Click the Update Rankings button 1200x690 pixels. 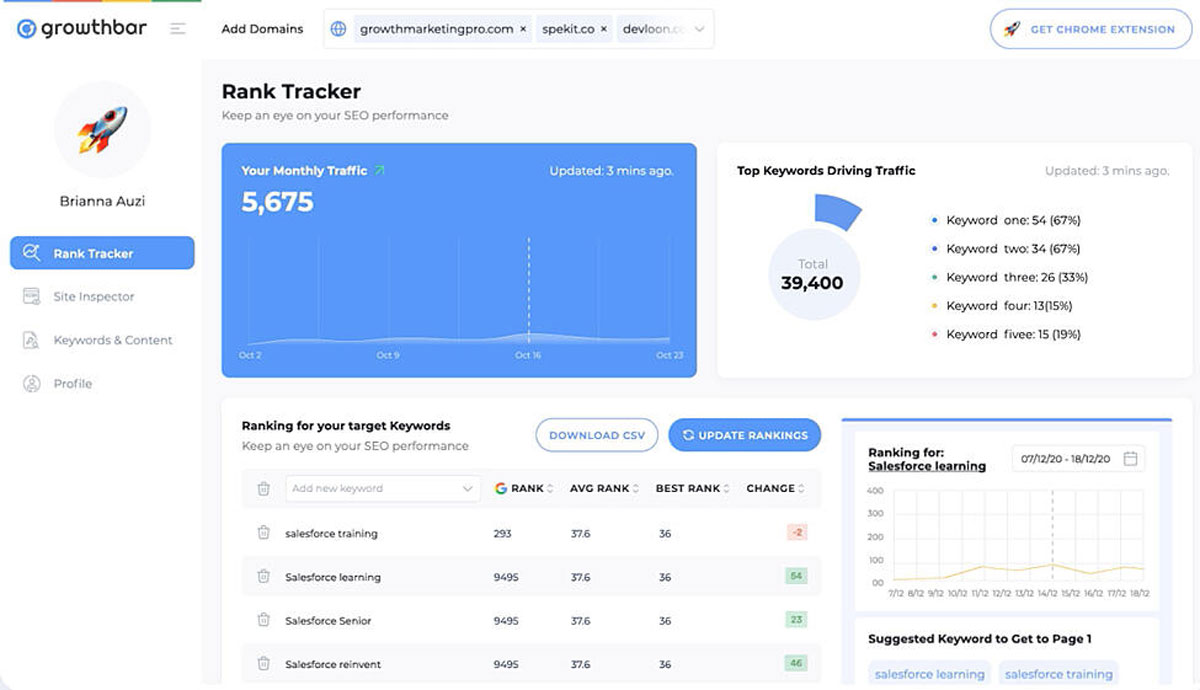click(745, 435)
